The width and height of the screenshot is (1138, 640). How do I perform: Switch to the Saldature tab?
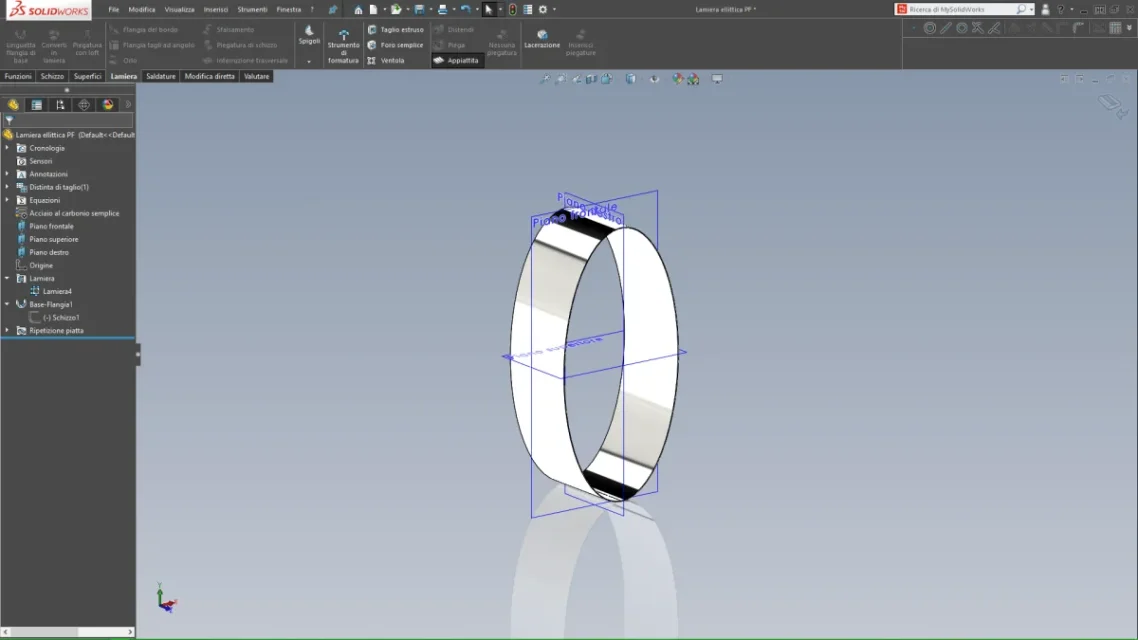click(x=161, y=76)
